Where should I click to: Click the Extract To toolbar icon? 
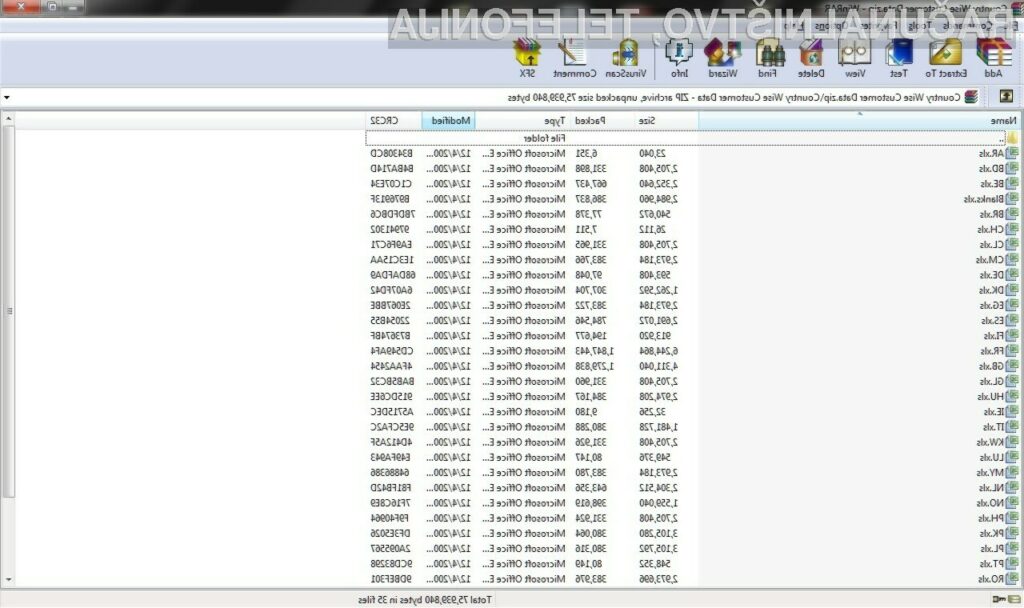click(946, 53)
